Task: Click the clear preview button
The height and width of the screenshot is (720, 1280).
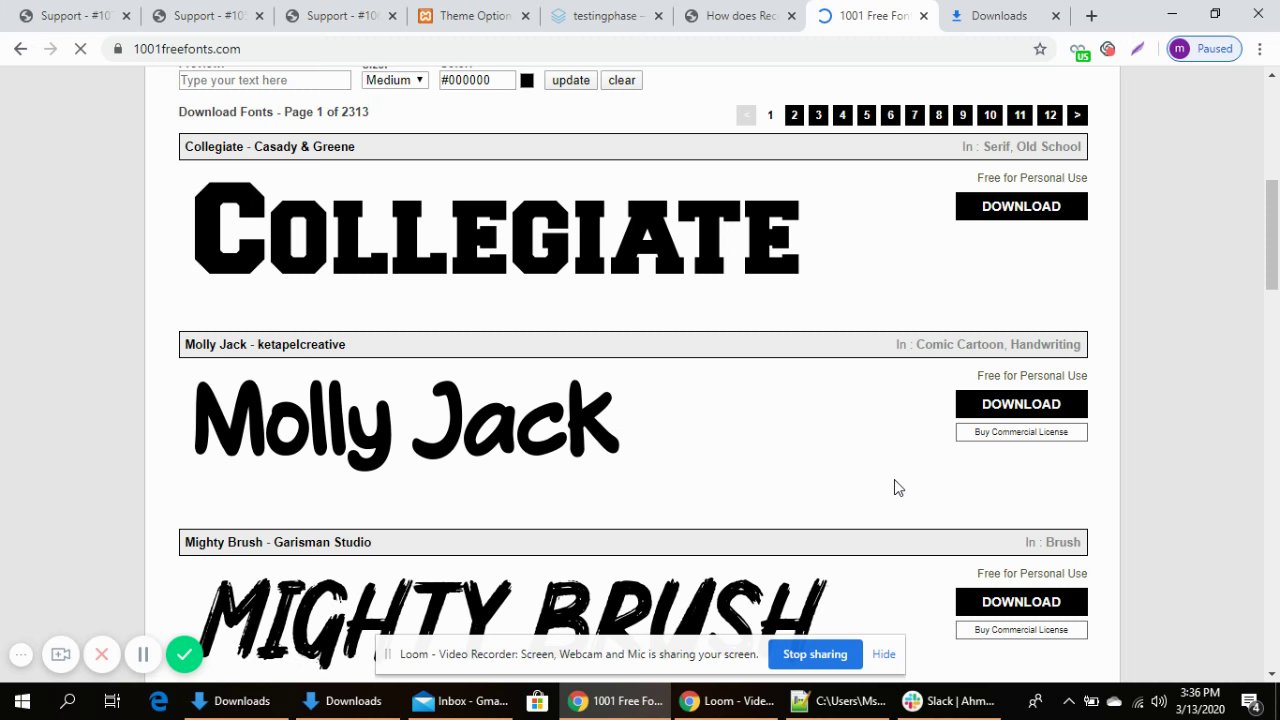Action: click(622, 80)
